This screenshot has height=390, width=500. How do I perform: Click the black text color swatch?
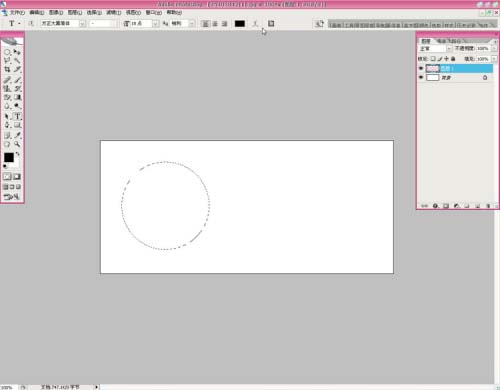click(240, 24)
